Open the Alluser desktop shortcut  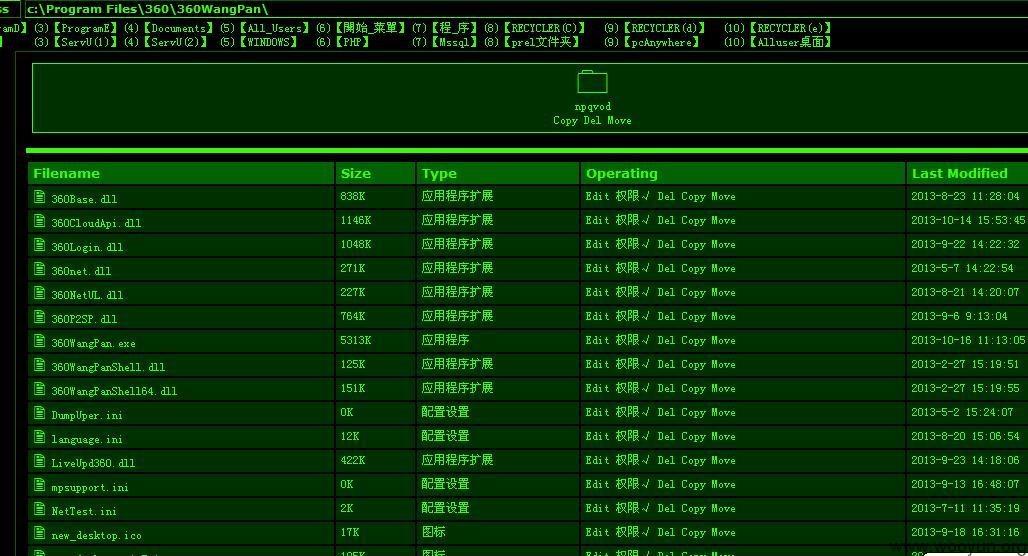[x=791, y=42]
